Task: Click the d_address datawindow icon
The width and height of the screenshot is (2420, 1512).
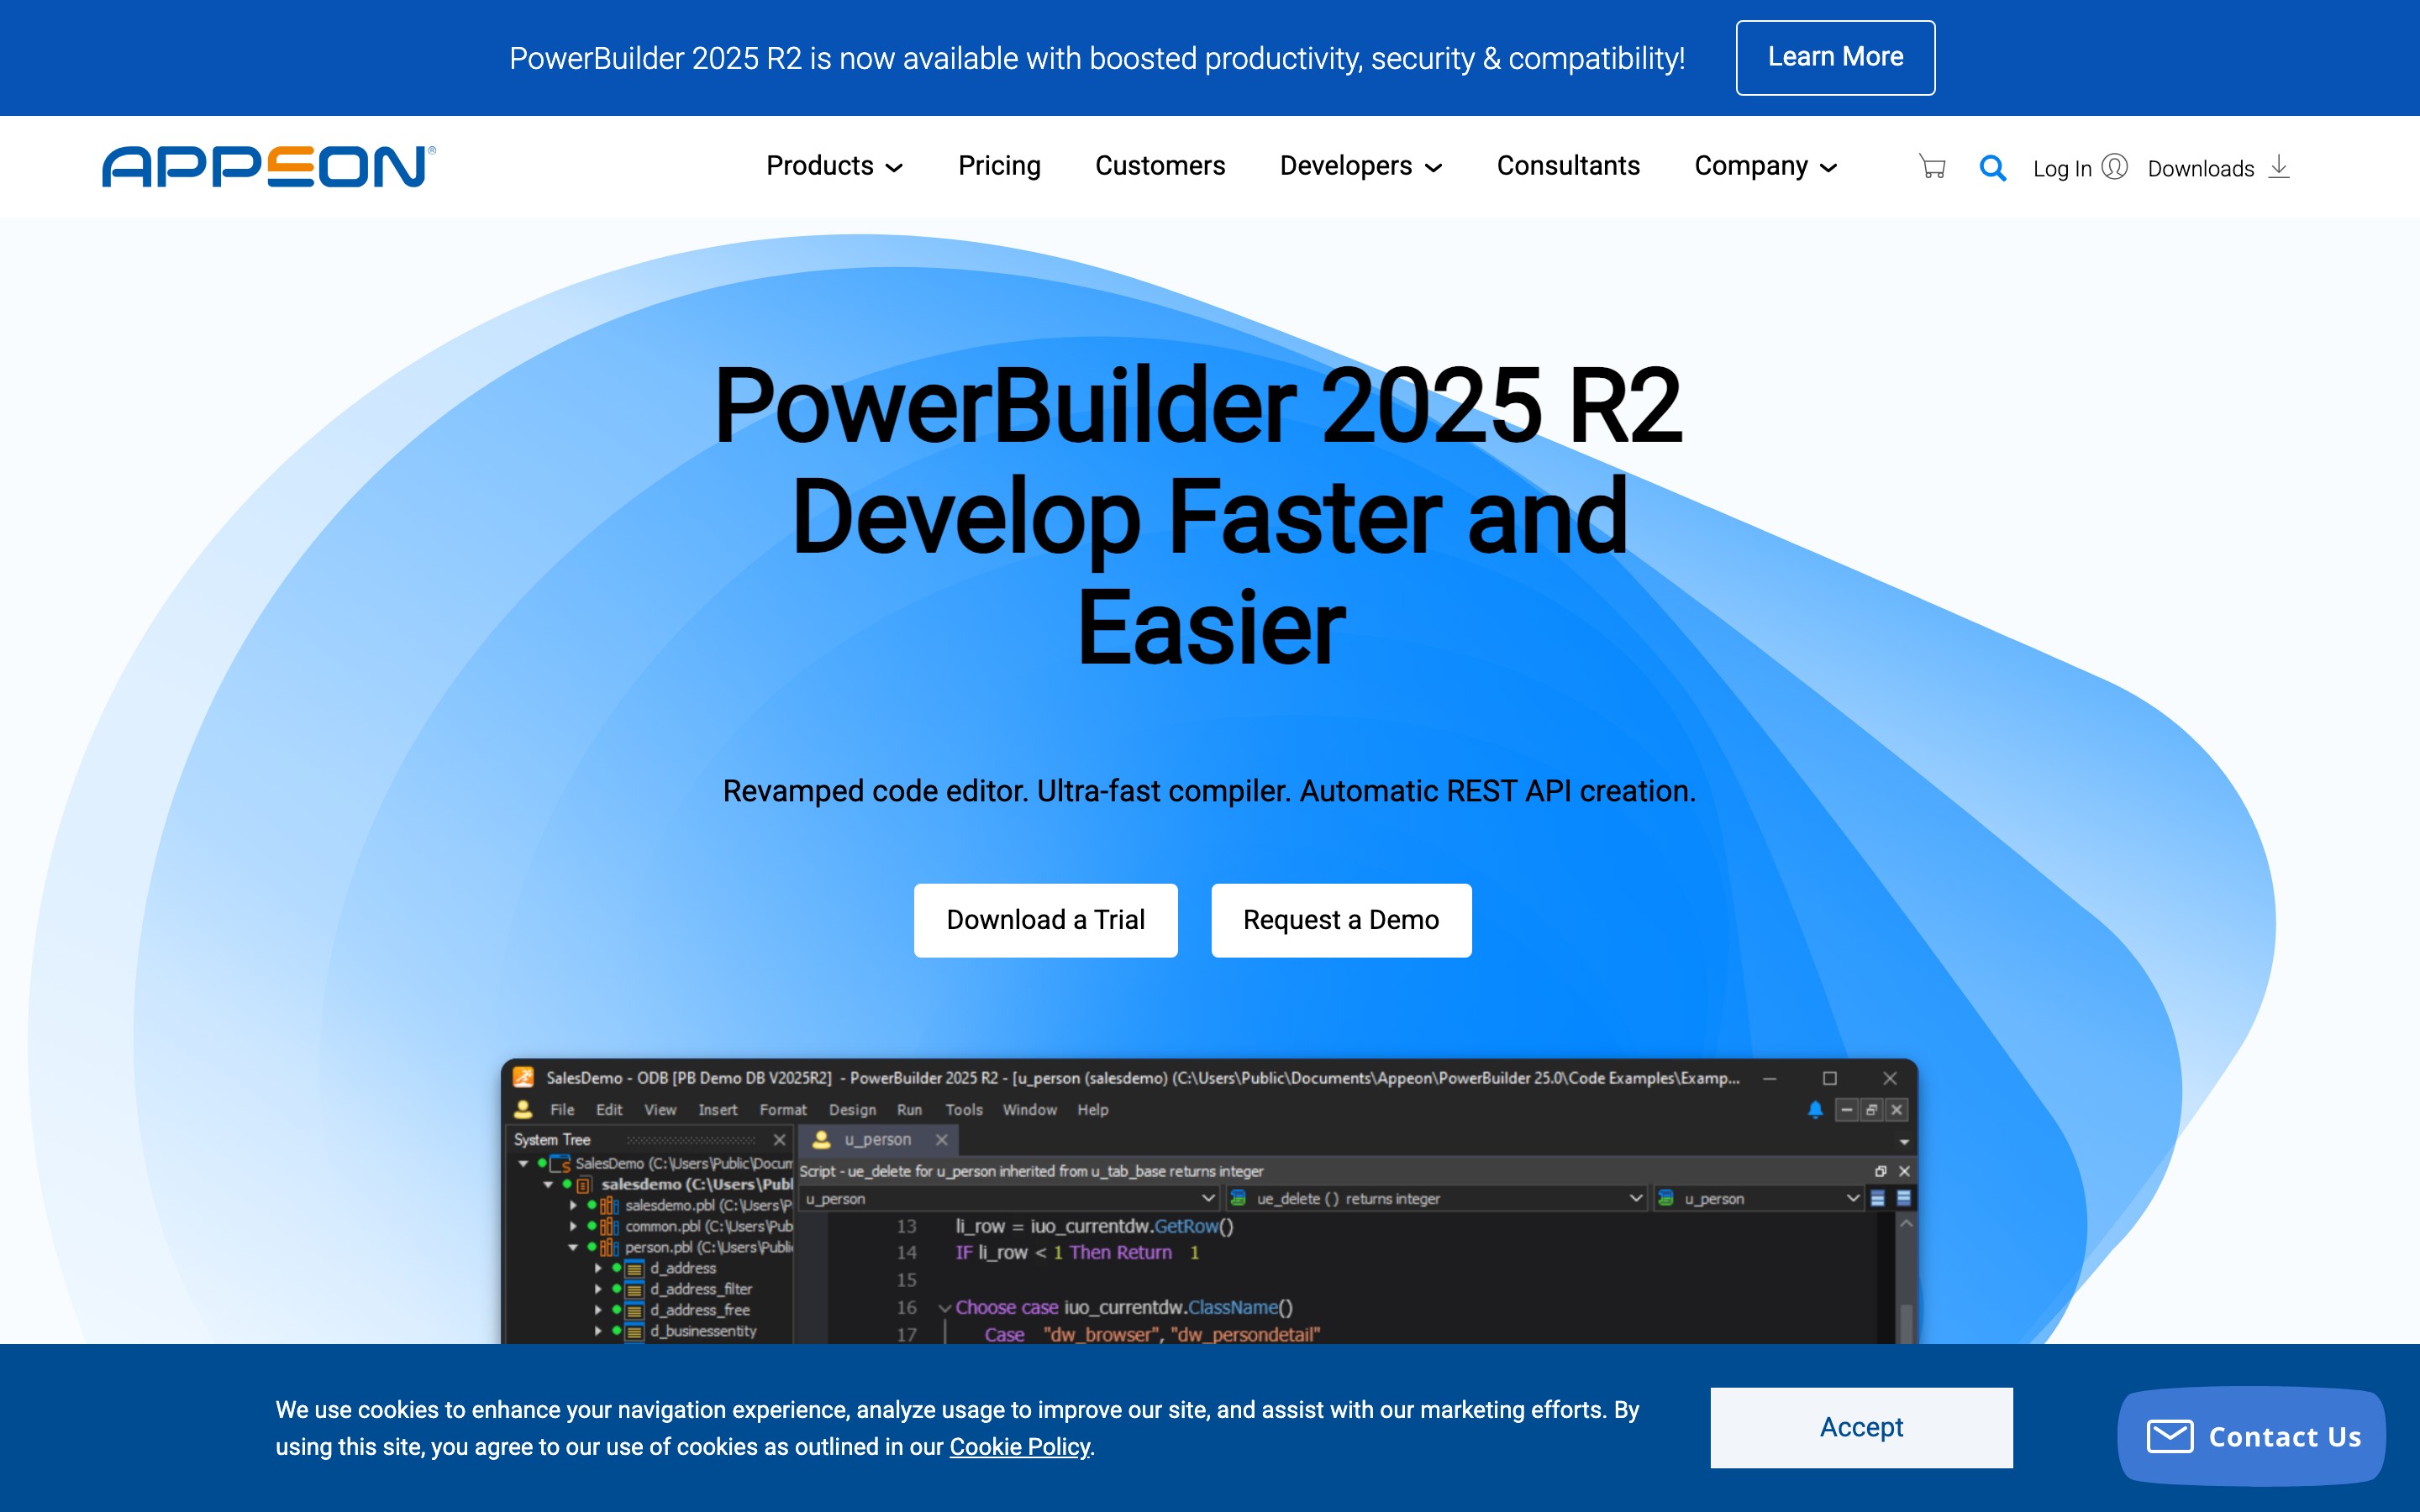Action: pos(634,1268)
